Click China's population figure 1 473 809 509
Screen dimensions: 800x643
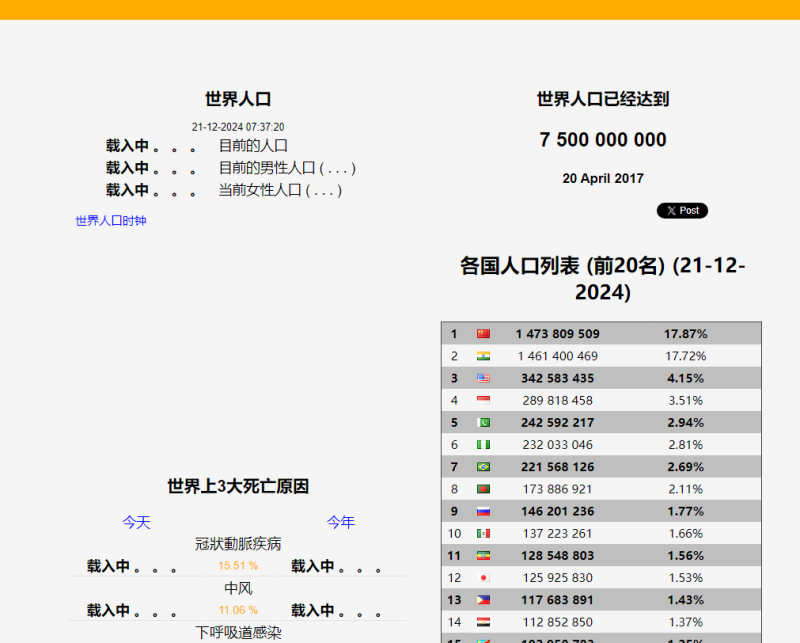(558, 334)
